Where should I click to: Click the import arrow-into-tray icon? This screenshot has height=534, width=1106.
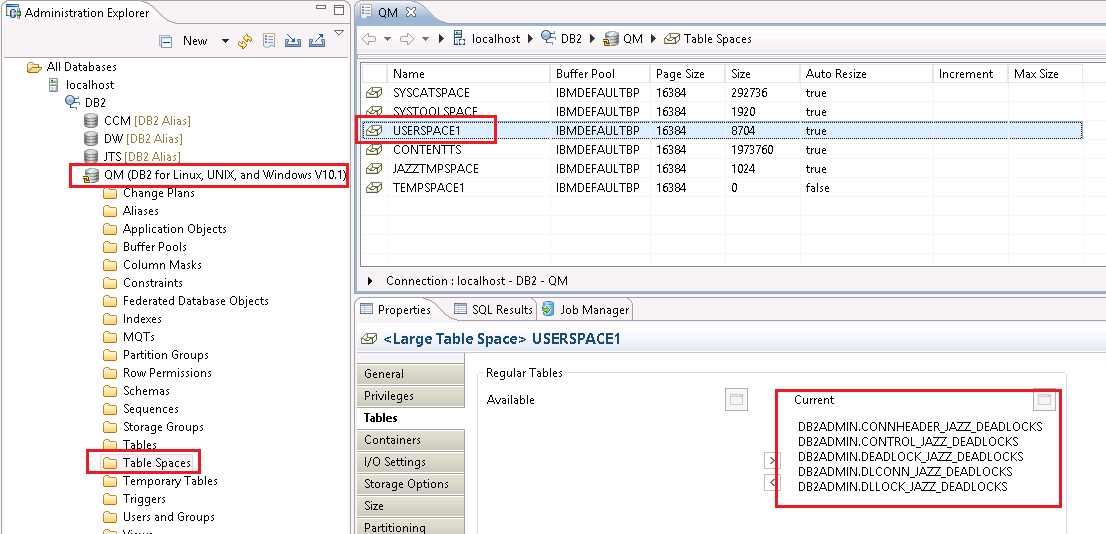tap(293, 41)
